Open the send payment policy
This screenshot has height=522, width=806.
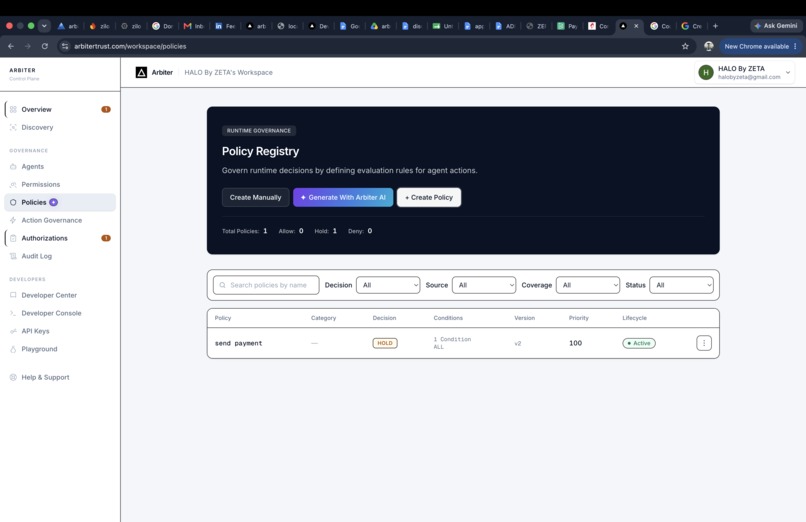pyautogui.click(x=239, y=343)
